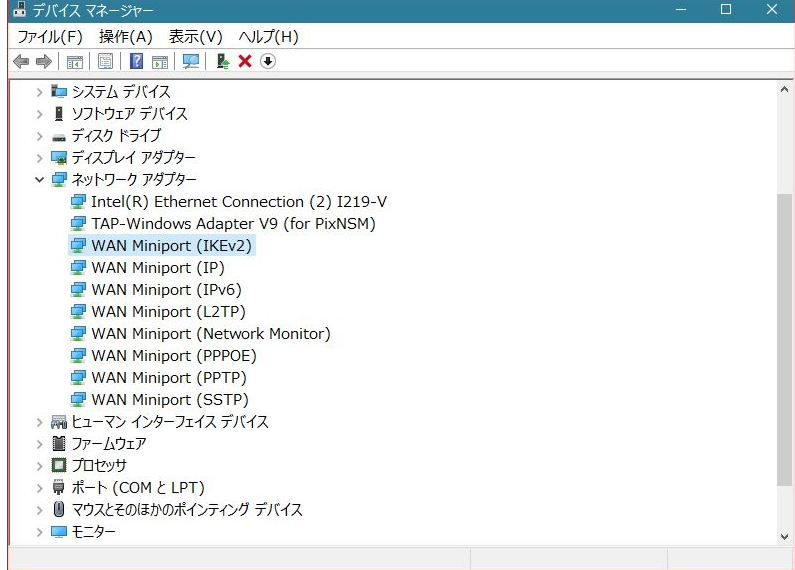Image resolution: width=795 pixels, height=570 pixels.
Task: Click the blue Help question-mark icon
Action: (136, 61)
